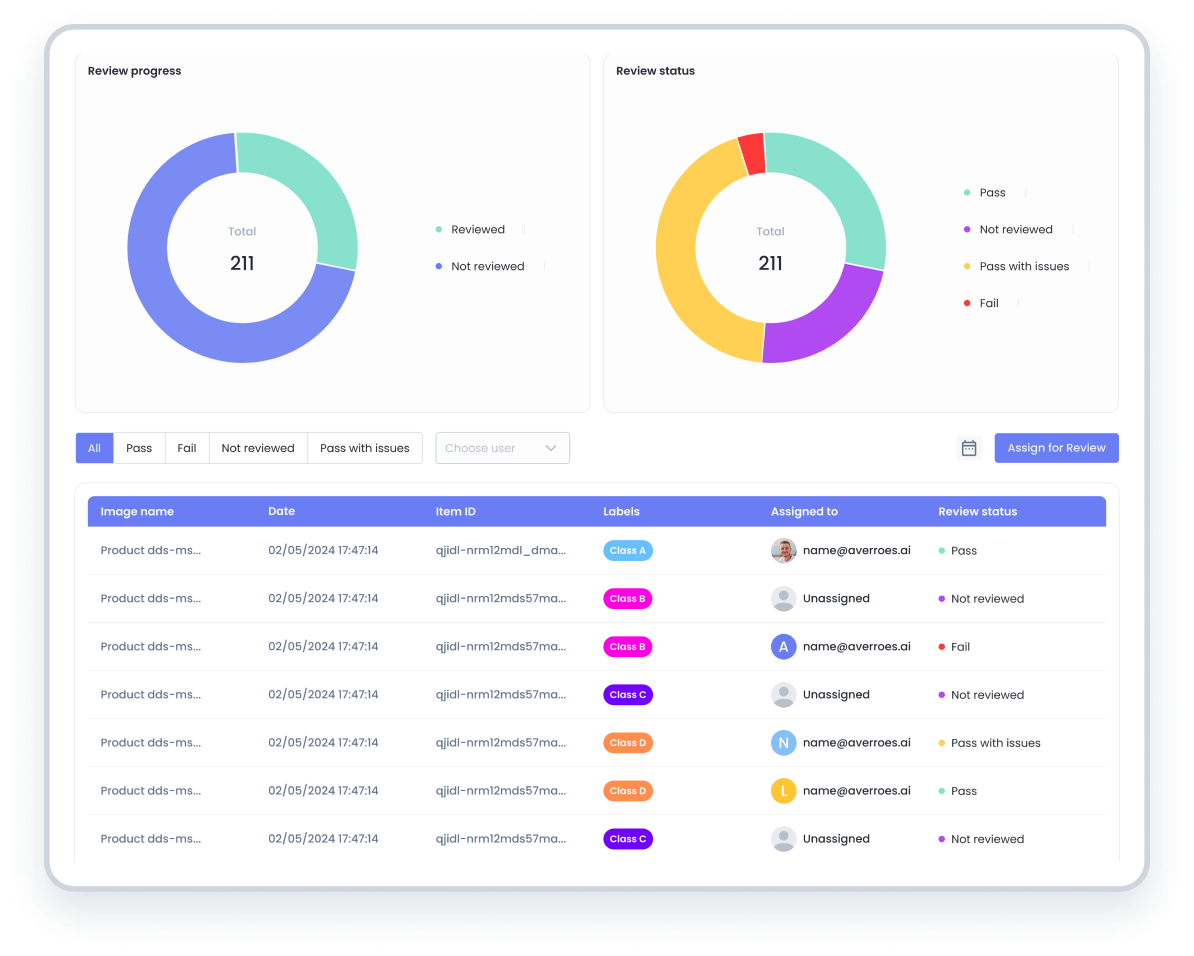This screenshot has width=1194, height=956.
Task: Click the Image name column header
Action: [x=137, y=511]
